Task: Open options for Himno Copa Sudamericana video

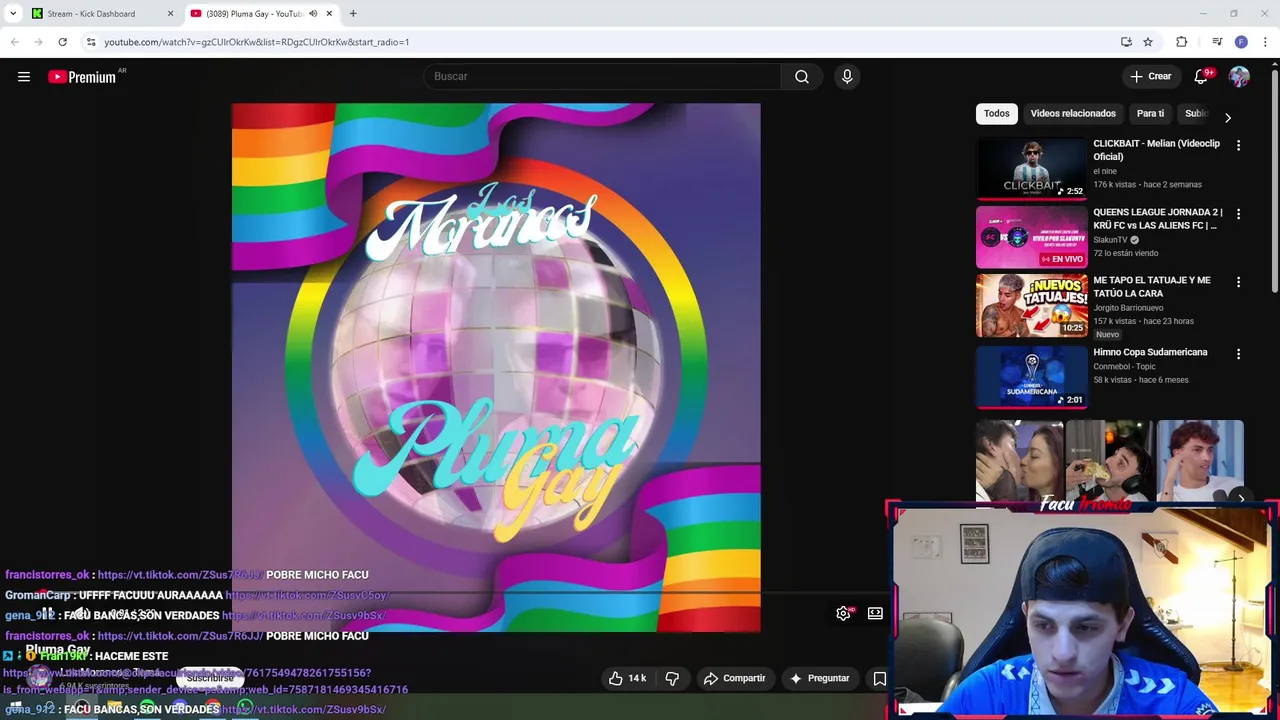Action: [1238, 354]
